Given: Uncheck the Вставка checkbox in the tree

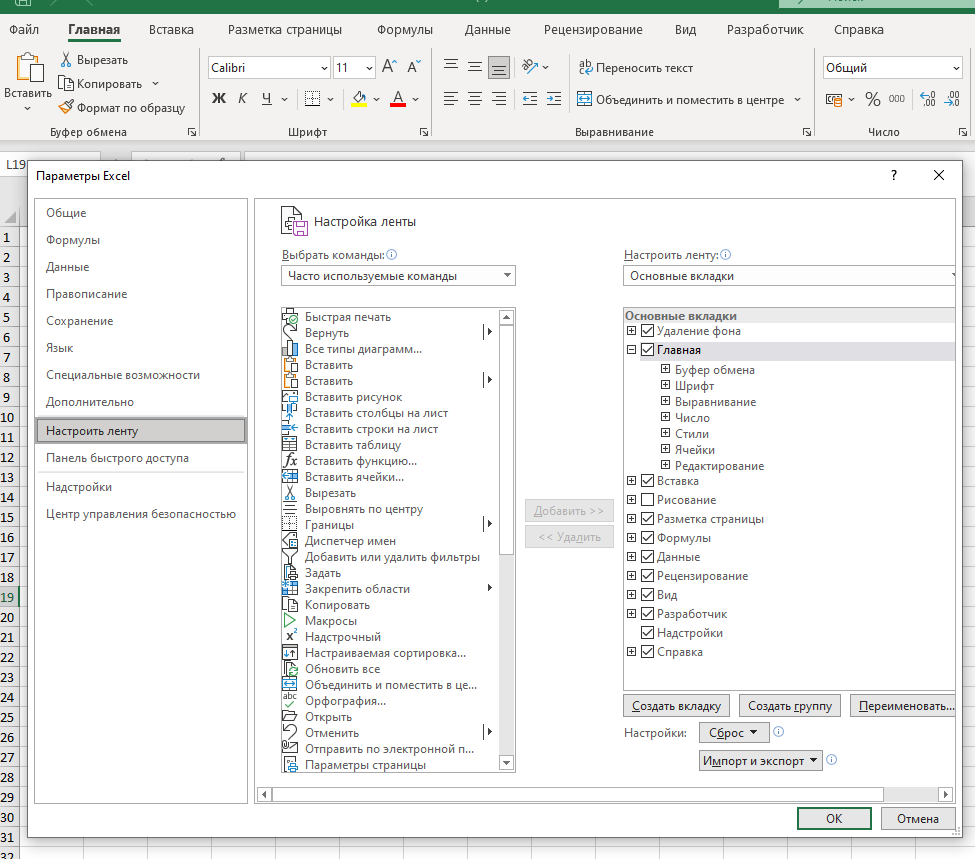Looking at the screenshot, I should [x=647, y=481].
